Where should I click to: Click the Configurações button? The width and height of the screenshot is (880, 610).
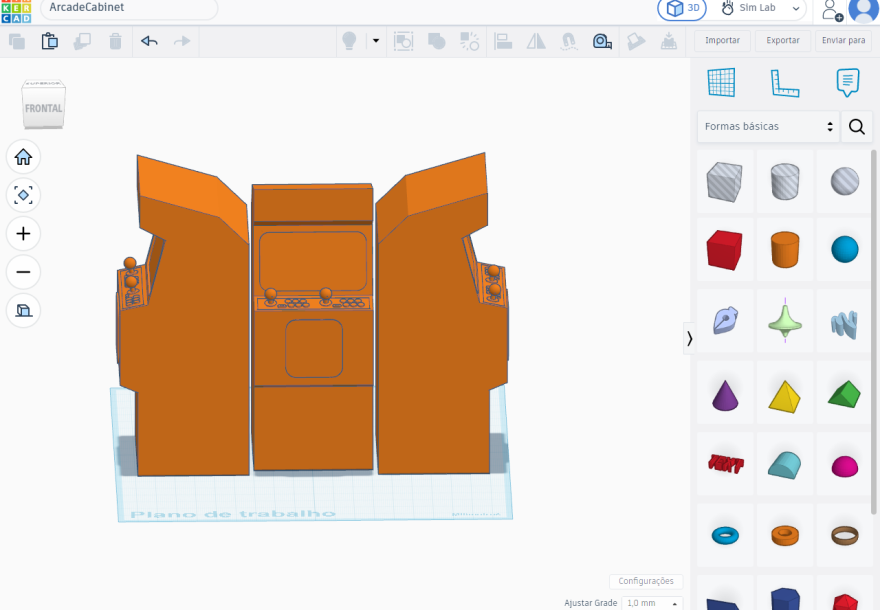point(646,581)
